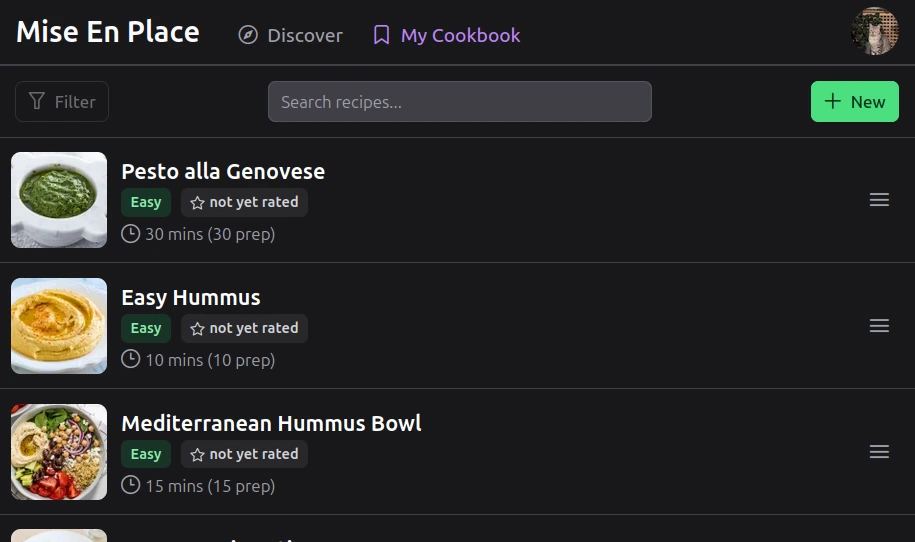The width and height of the screenshot is (915, 542).
Task: Open the hamburger menu for Pesto alla Genovese
Action: (x=879, y=200)
